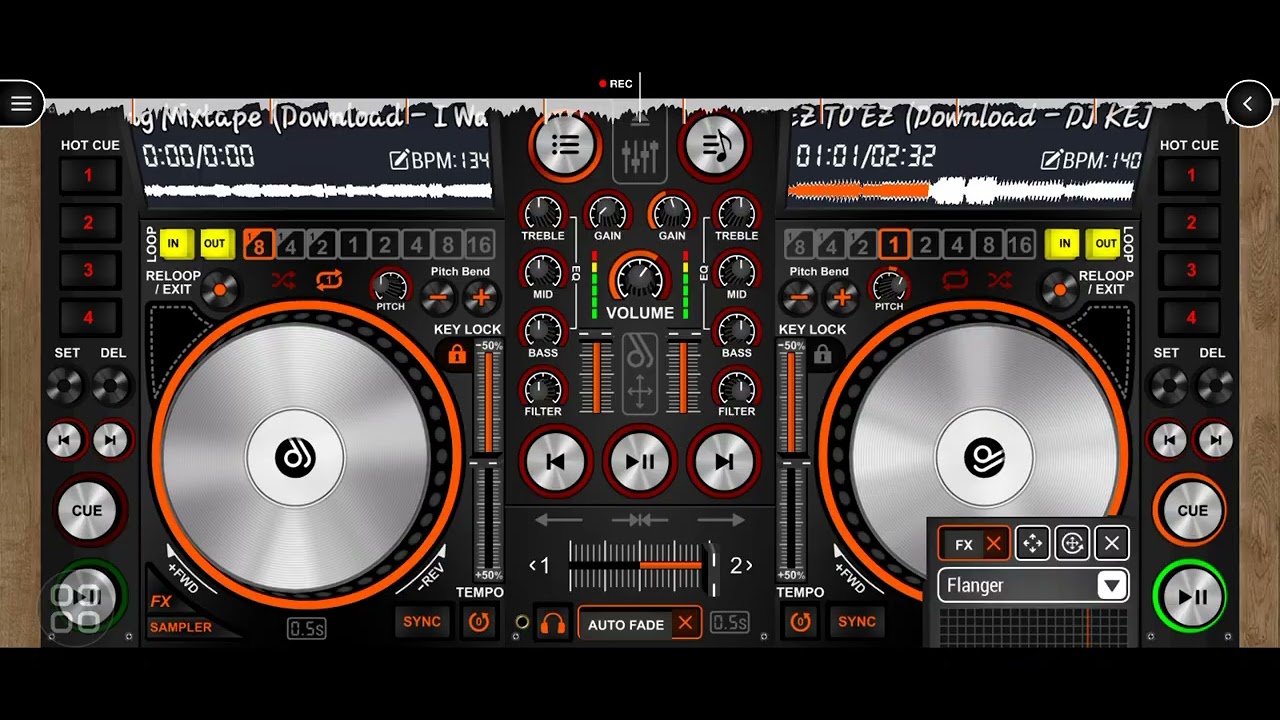Screen dimensions: 1280x720
Task: Toggle right deck key lock padlock
Action: pos(822,354)
